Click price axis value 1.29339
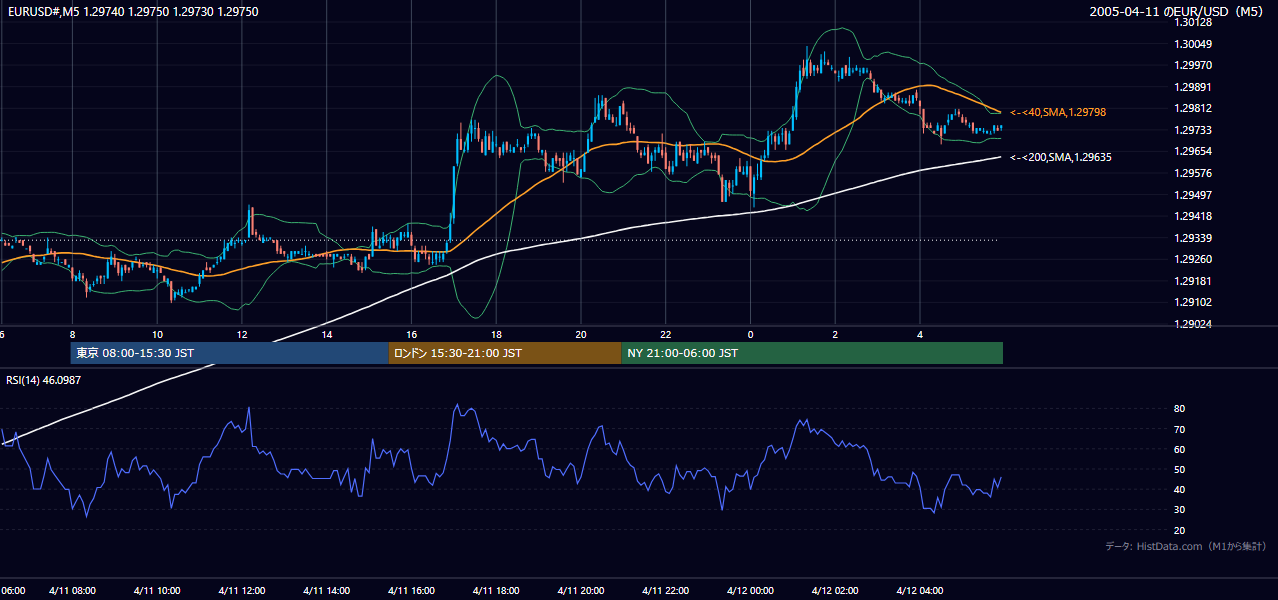Image resolution: width=1278 pixels, height=600 pixels. pos(1193,238)
